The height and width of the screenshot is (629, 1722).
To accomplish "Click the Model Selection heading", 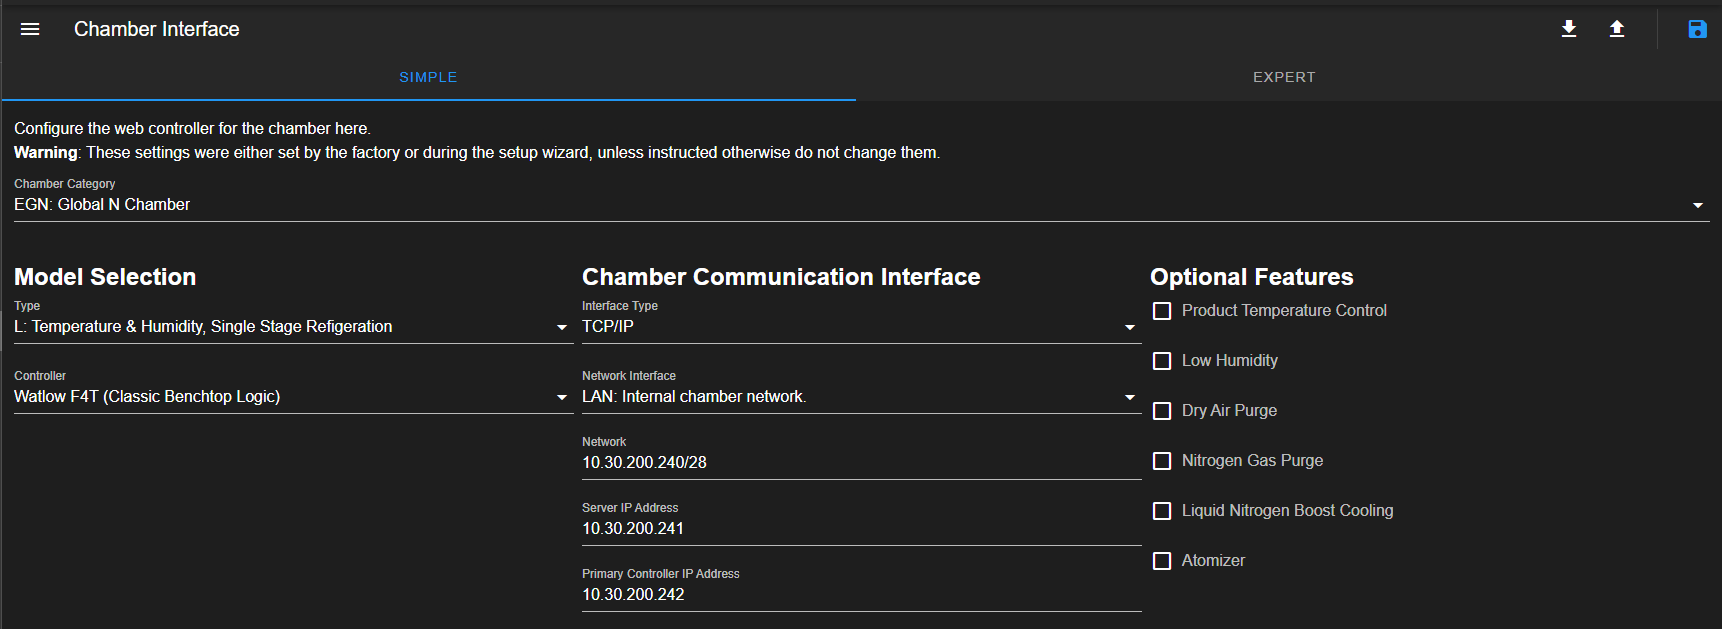I will tap(105, 277).
